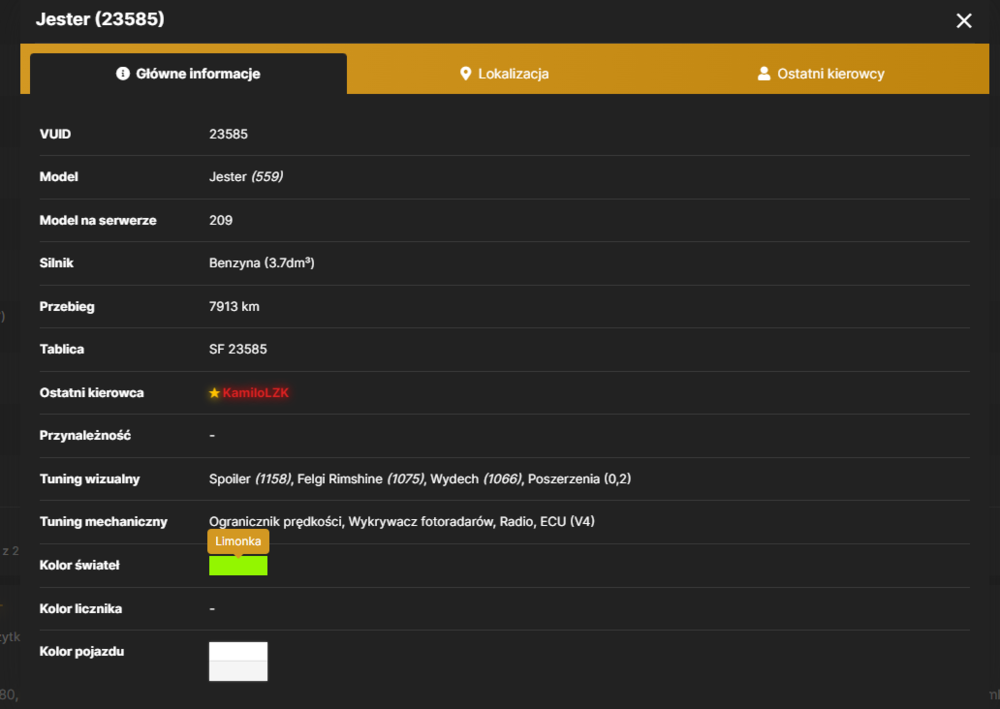Click the location pin icon

(x=466, y=74)
